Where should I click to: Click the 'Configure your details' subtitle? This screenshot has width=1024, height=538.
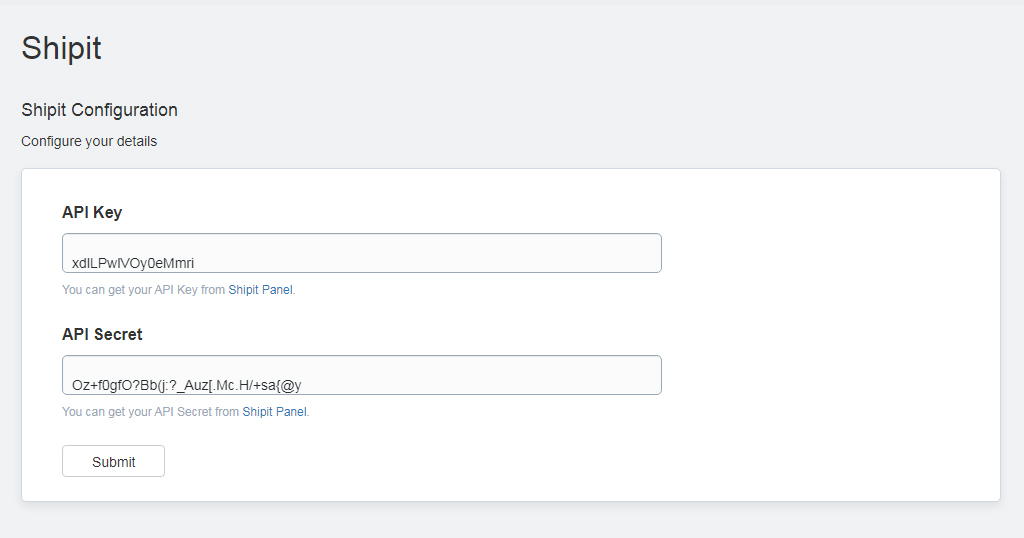tap(89, 141)
